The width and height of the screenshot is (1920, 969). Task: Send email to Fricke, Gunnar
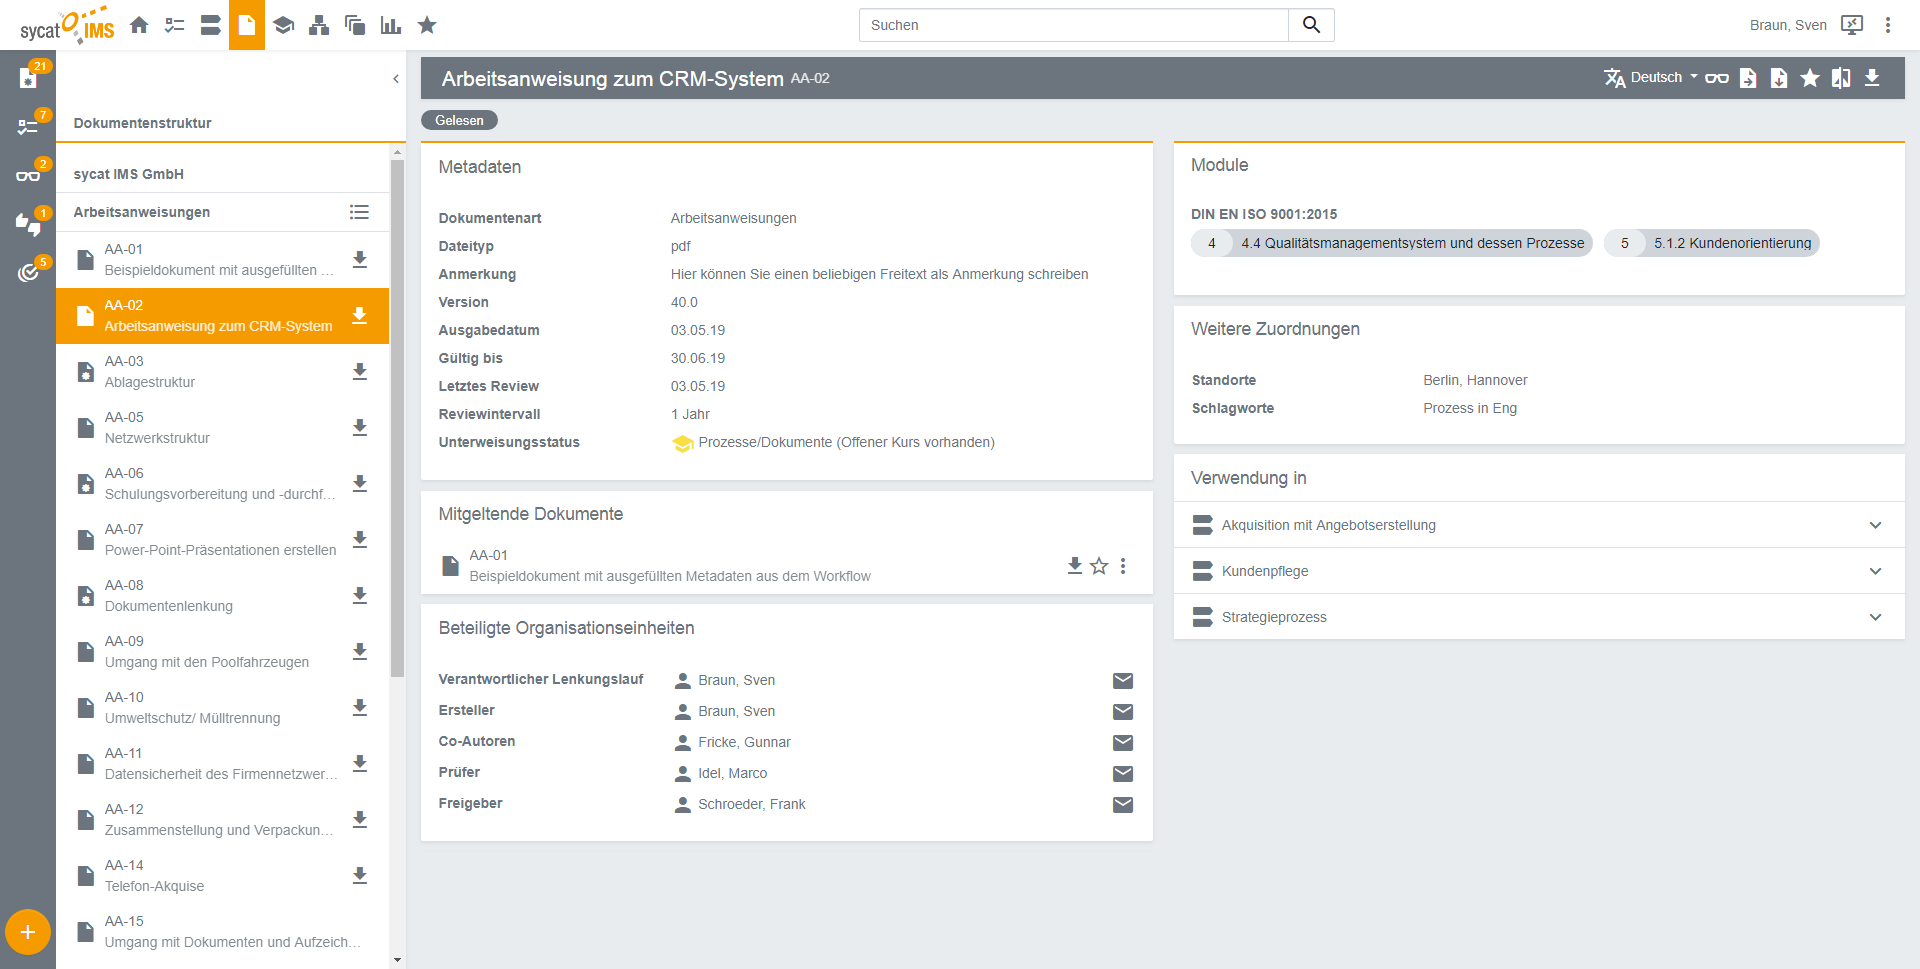click(x=1123, y=743)
